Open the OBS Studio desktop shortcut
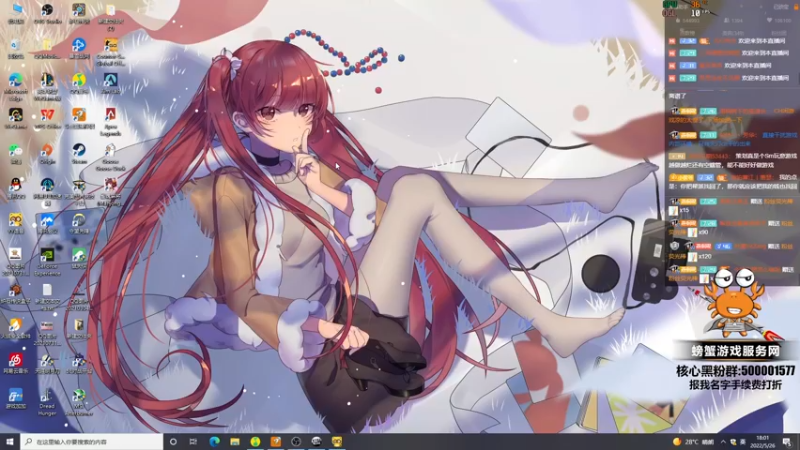Viewport: 800px width, 450px height. point(47,13)
